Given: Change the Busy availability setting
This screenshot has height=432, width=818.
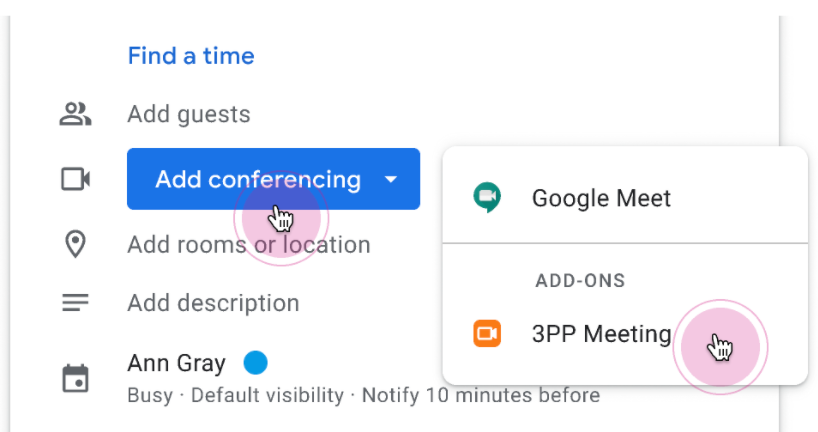Looking at the screenshot, I should (x=150, y=395).
